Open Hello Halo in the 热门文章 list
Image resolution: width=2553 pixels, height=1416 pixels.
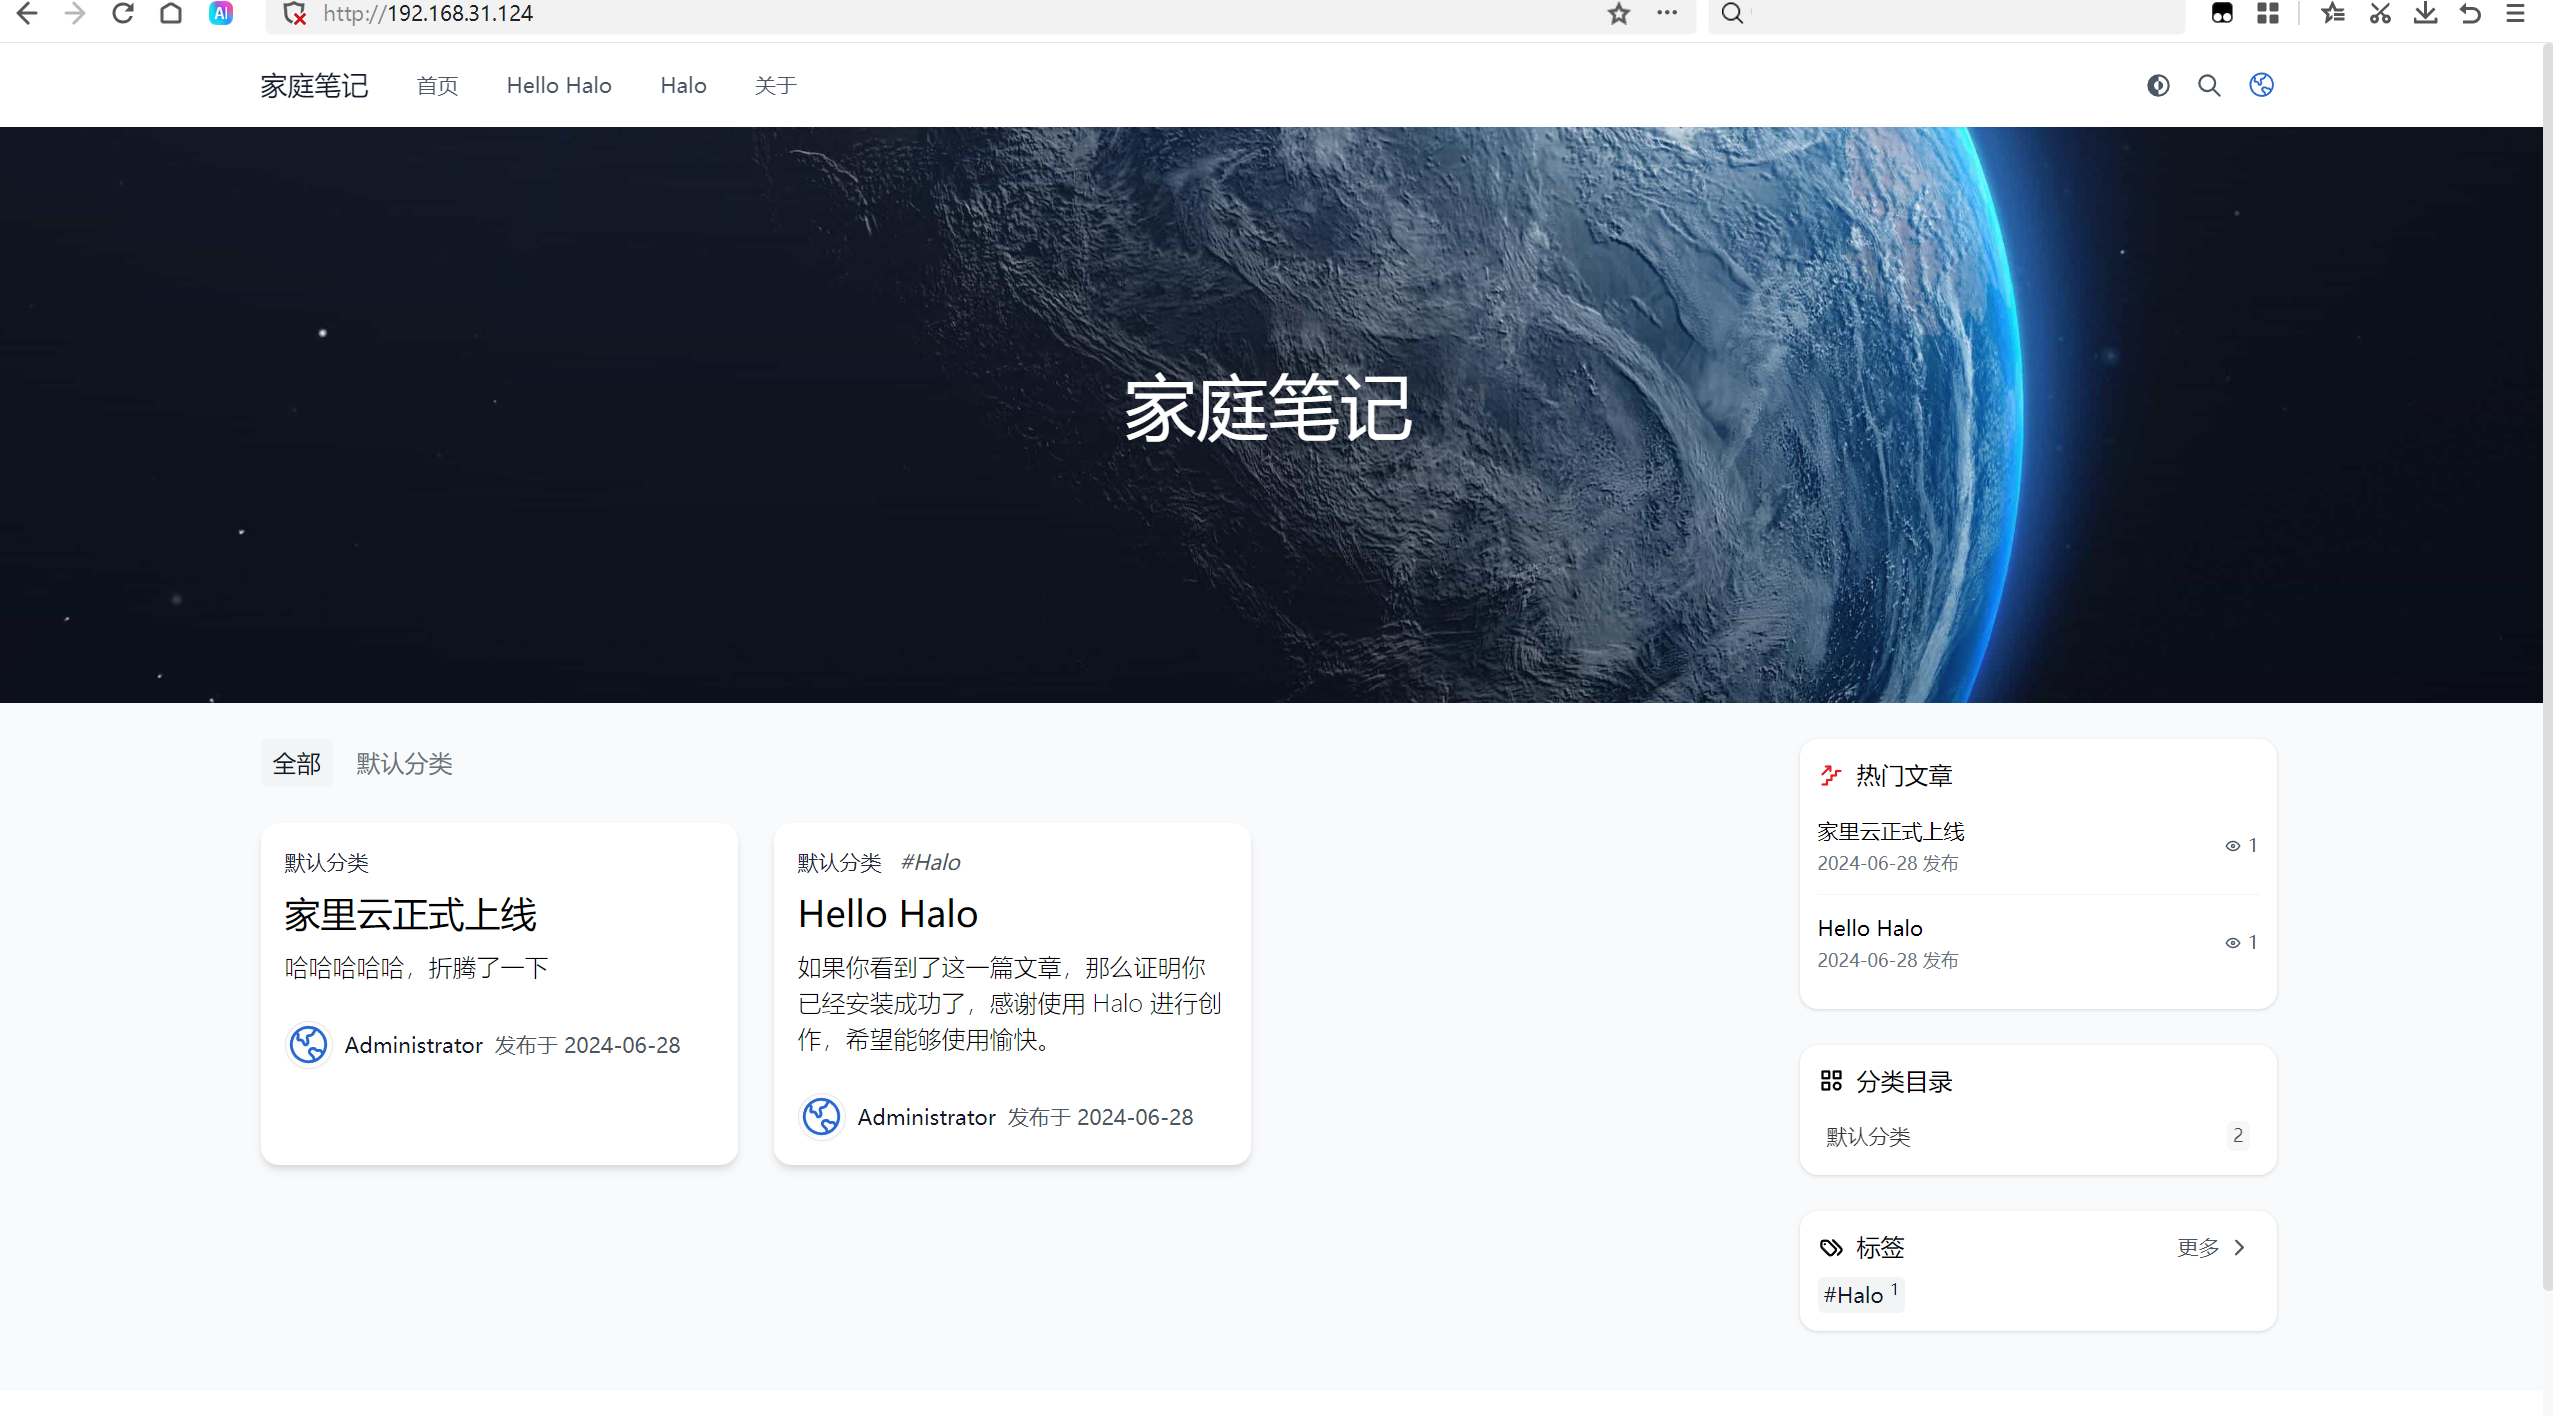1869,929
